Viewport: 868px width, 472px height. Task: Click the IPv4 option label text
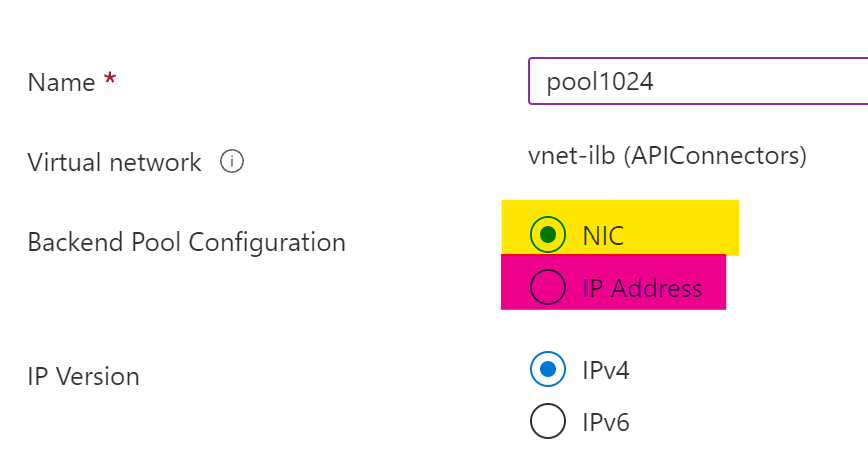point(606,371)
